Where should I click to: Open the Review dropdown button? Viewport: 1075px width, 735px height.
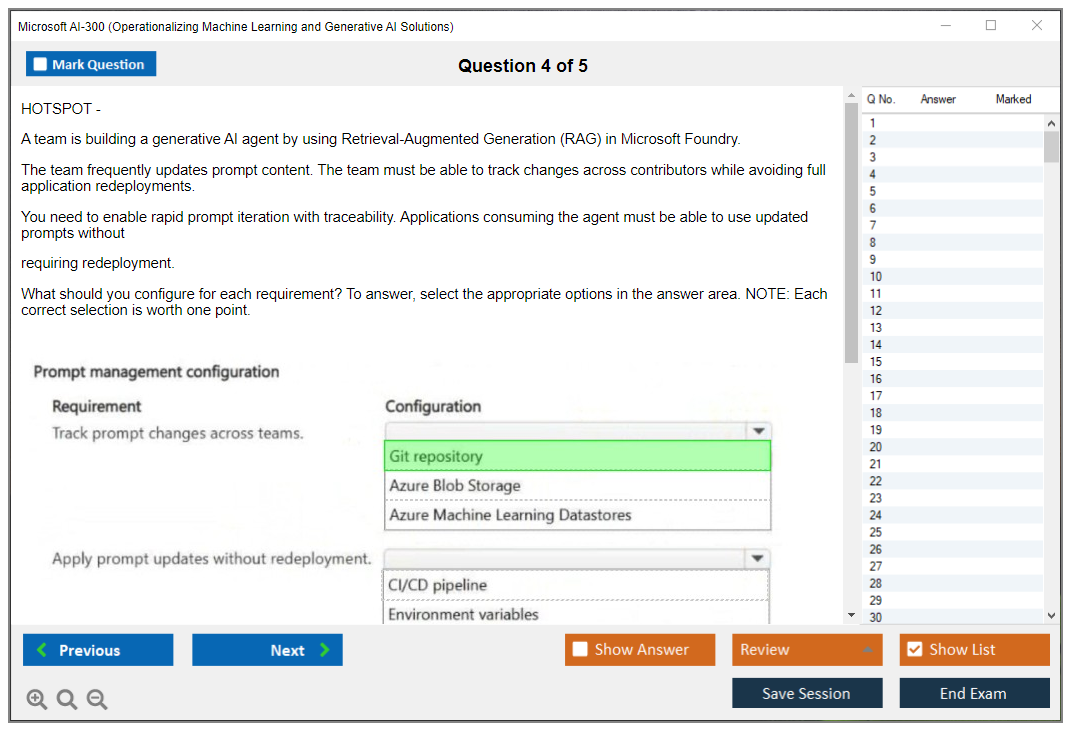tap(806, 650)
